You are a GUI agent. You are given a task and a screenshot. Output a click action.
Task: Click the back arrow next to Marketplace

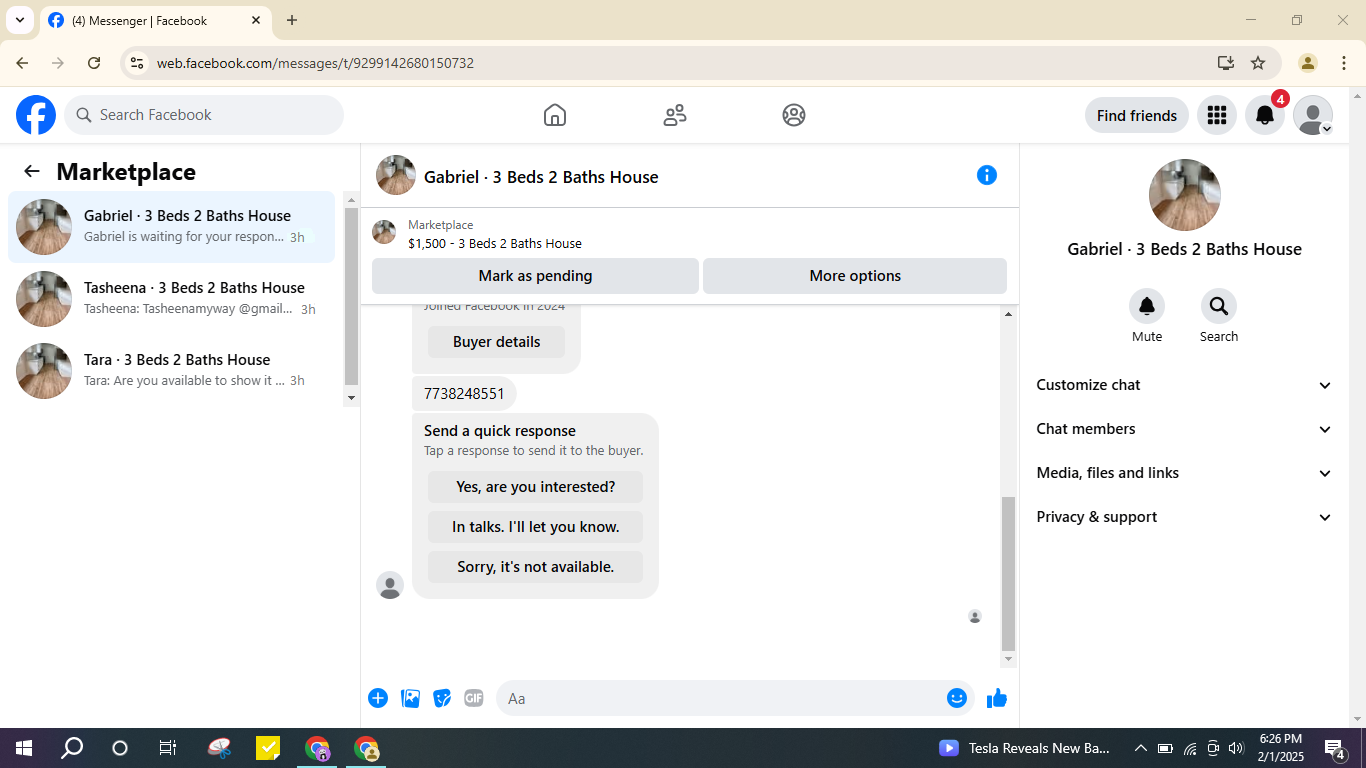(x=32, y=171)
